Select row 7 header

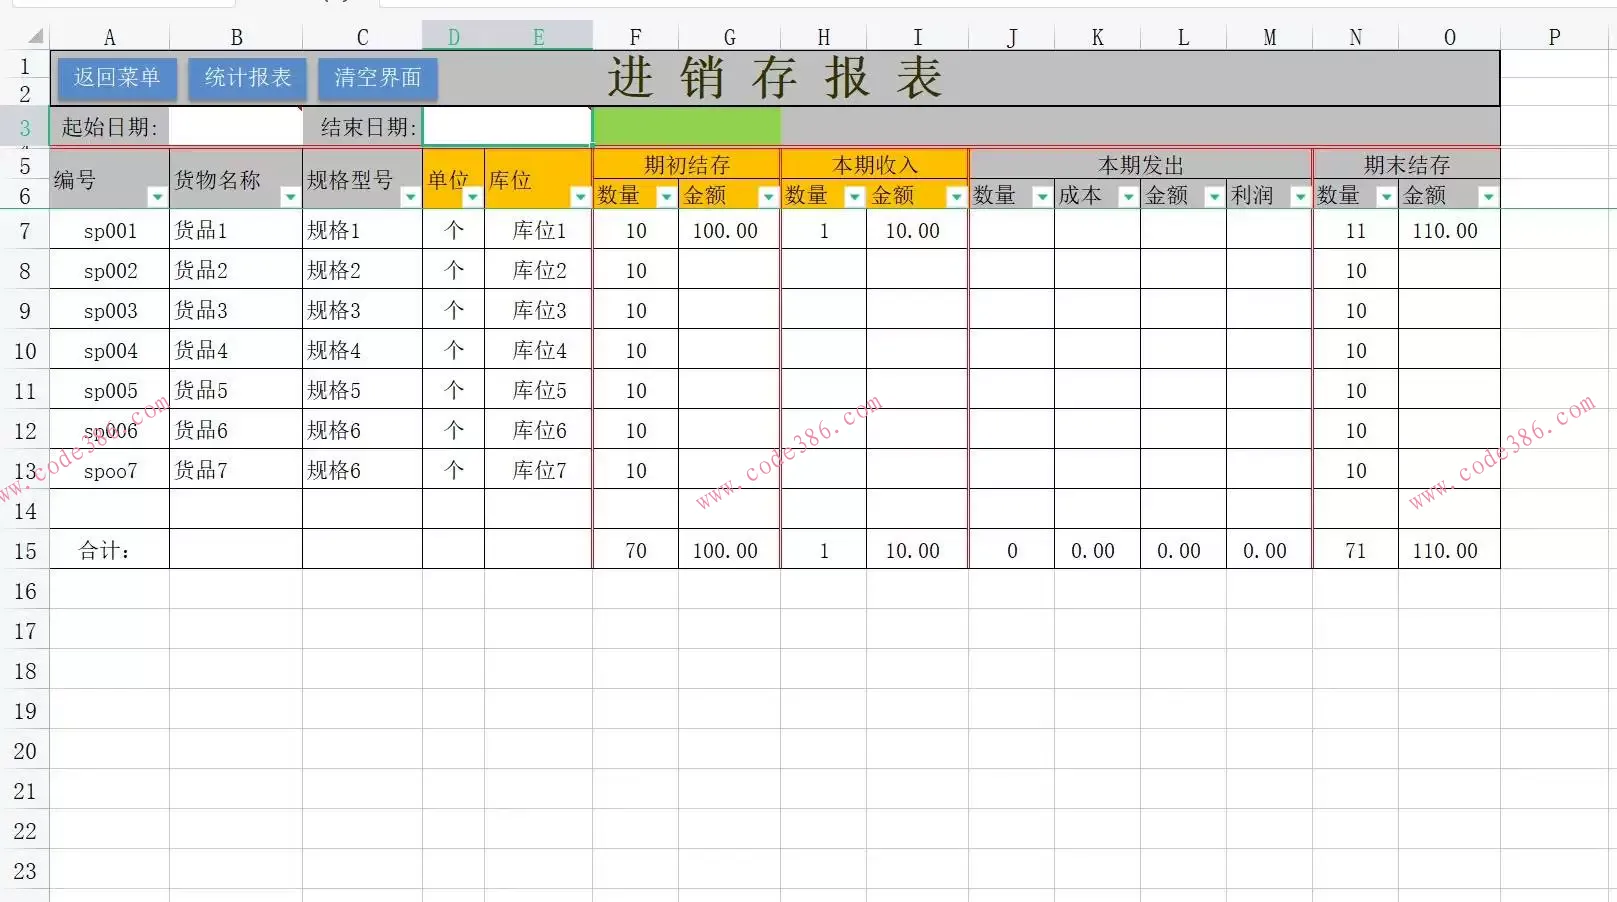[25, 231]
